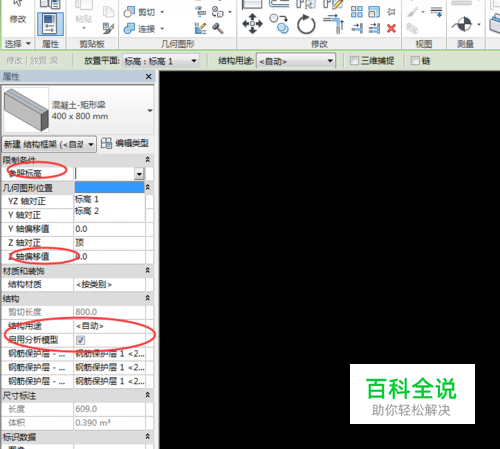Select the Copy tool with two circles
Image resolution: width=500 pixels, height=449 pixels.
pos(279,24)
